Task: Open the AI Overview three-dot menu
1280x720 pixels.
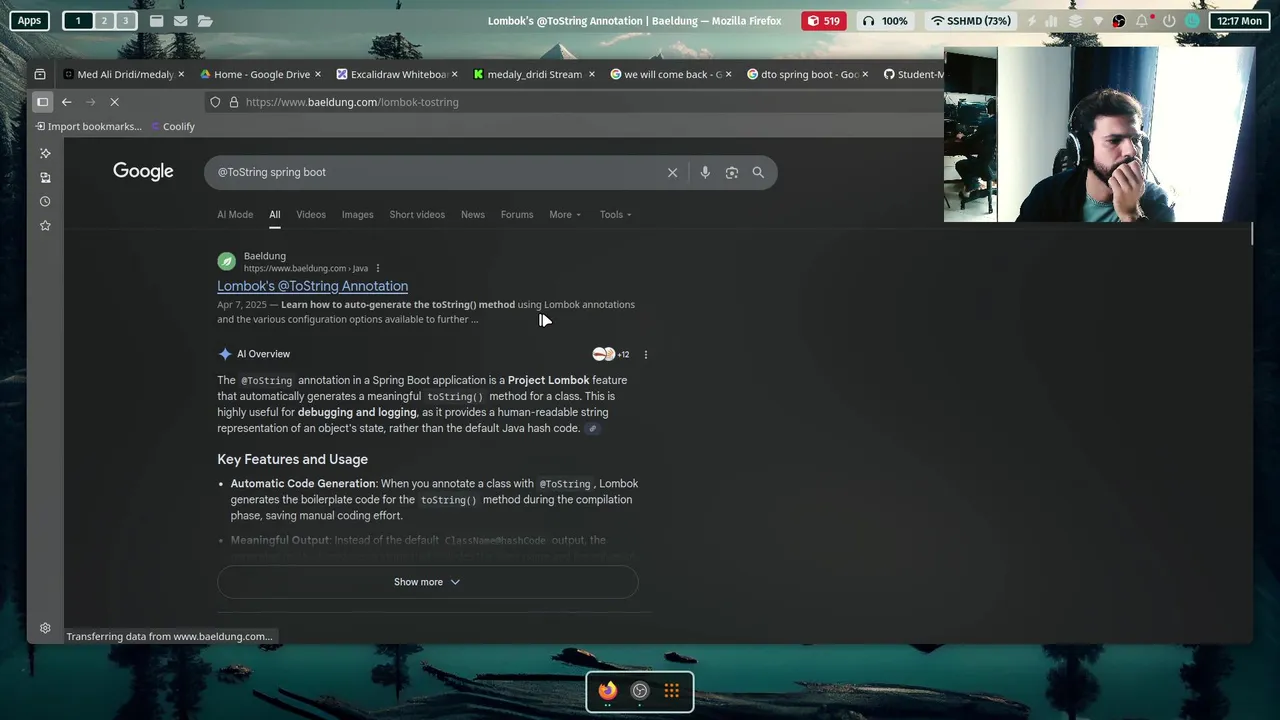Action: point(645,354)
